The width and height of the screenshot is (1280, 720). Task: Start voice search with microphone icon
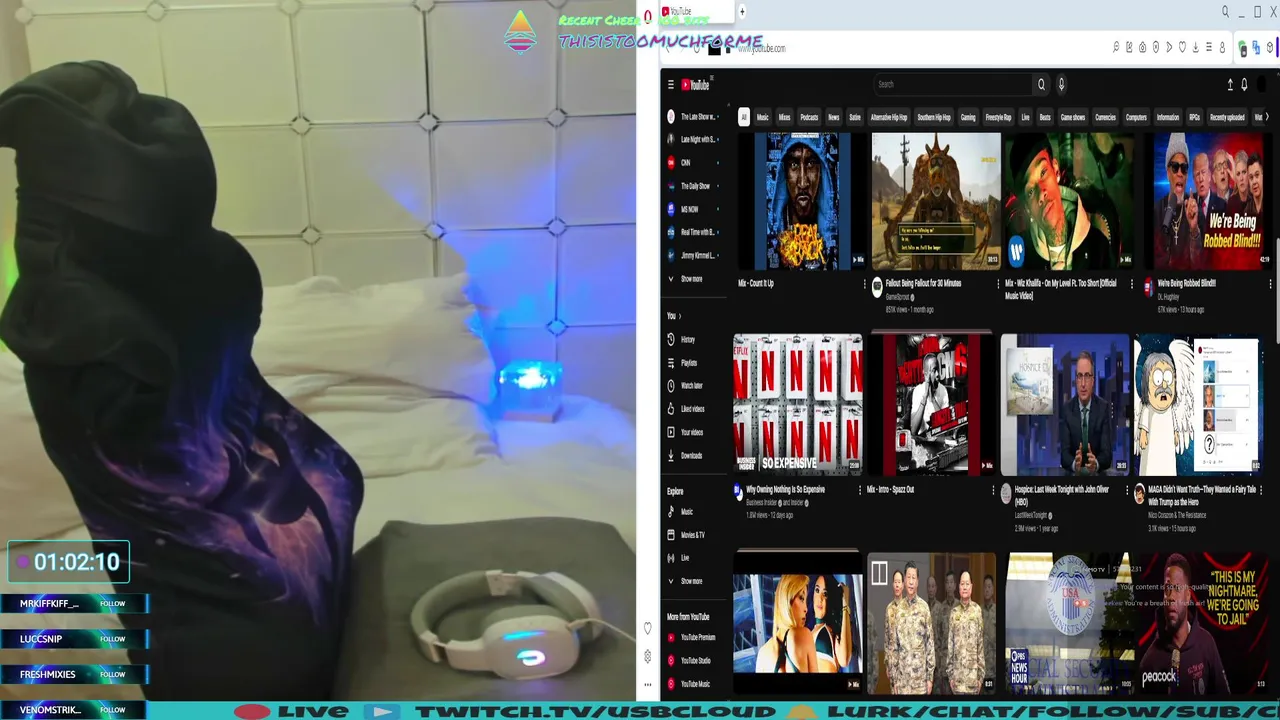pyautogui.click(x=1061, y=84)
